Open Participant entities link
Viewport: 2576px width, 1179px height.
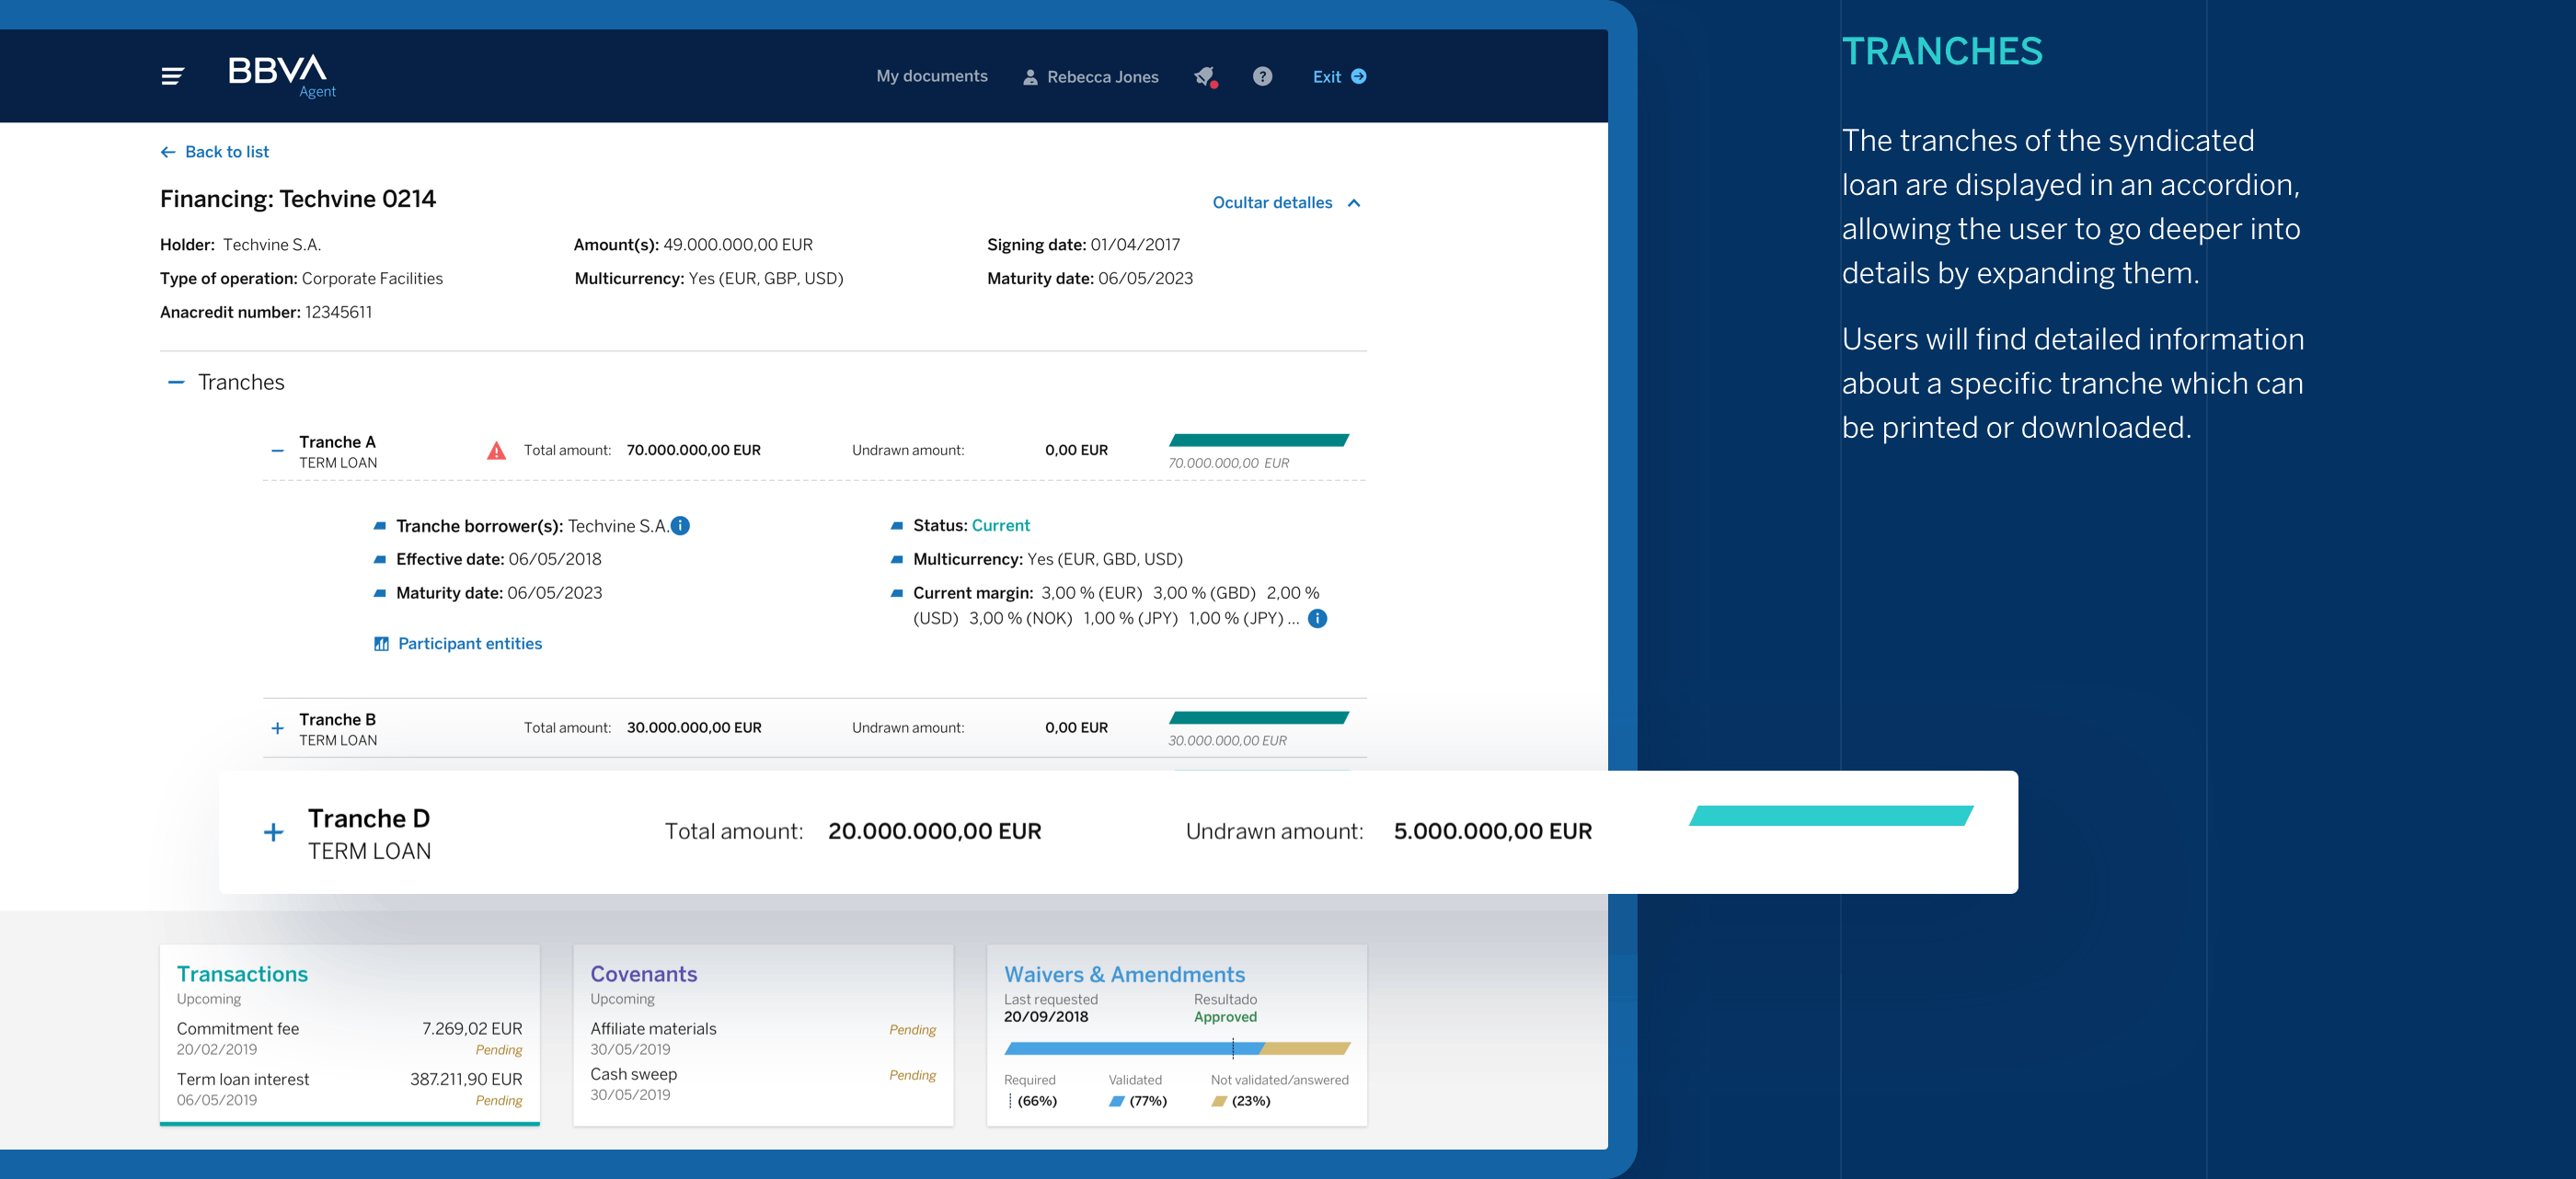tap(469, 644)
